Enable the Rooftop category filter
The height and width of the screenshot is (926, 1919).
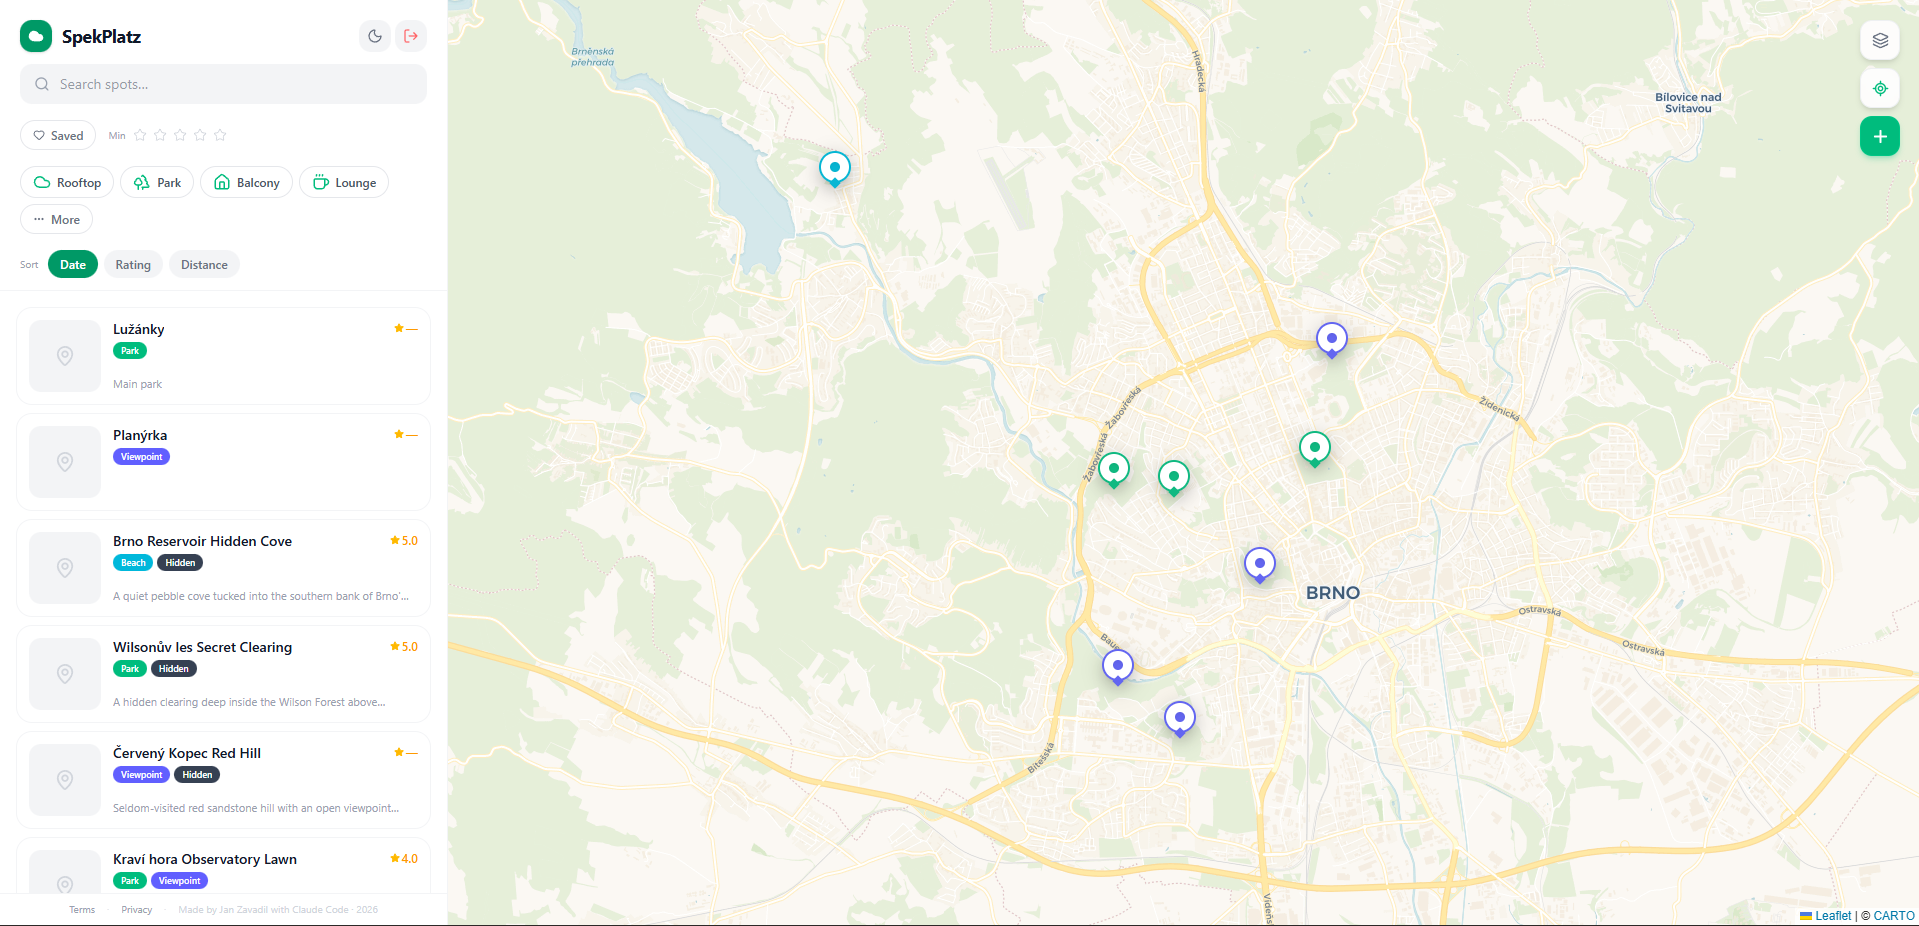point(68,183)
